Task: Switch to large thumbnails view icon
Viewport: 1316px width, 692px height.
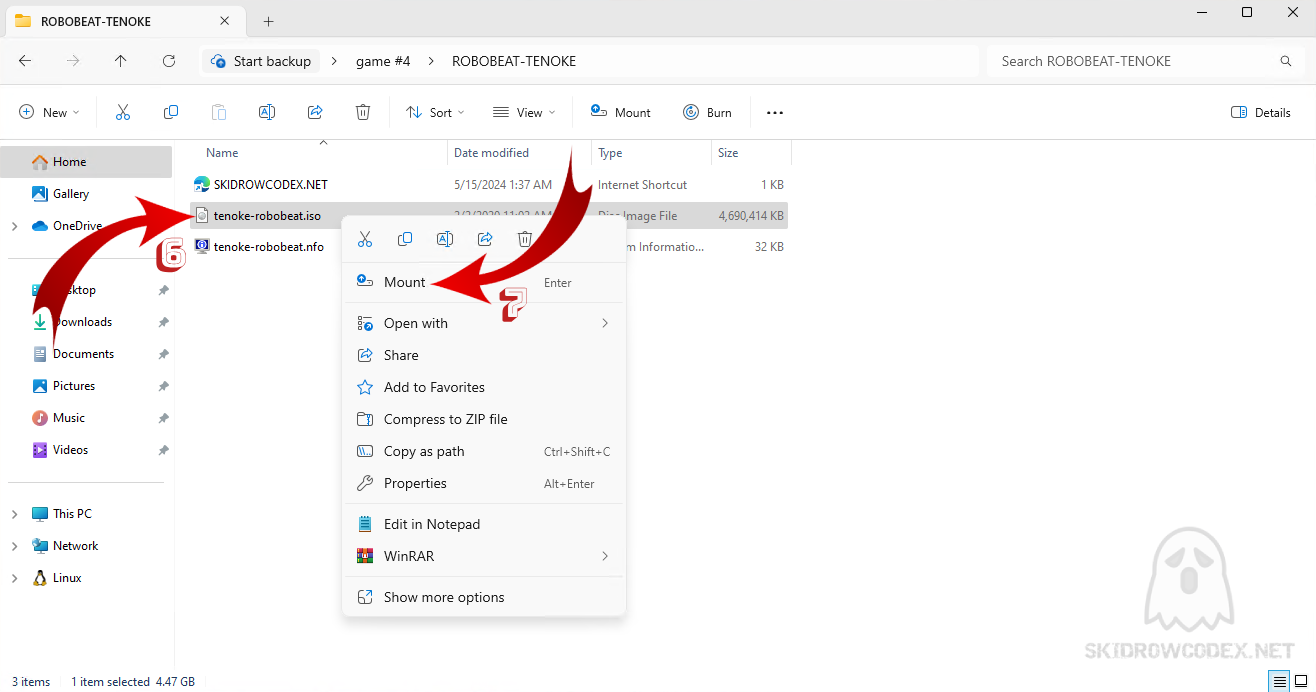Action: click(x=1302, y=681)
